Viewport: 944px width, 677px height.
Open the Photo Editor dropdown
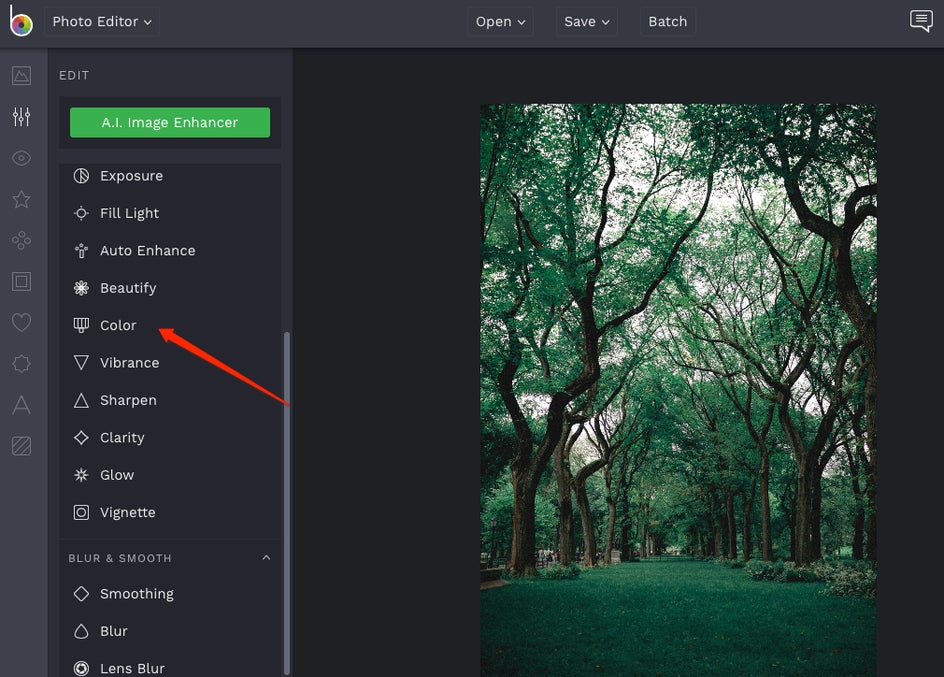tap(102, 22)
